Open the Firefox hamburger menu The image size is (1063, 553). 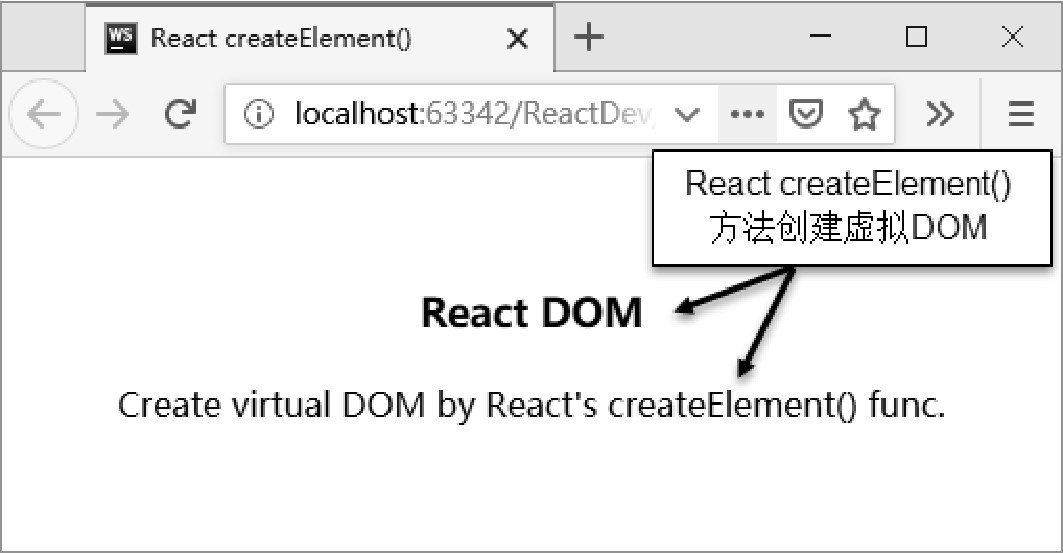tap(1021, 114)
